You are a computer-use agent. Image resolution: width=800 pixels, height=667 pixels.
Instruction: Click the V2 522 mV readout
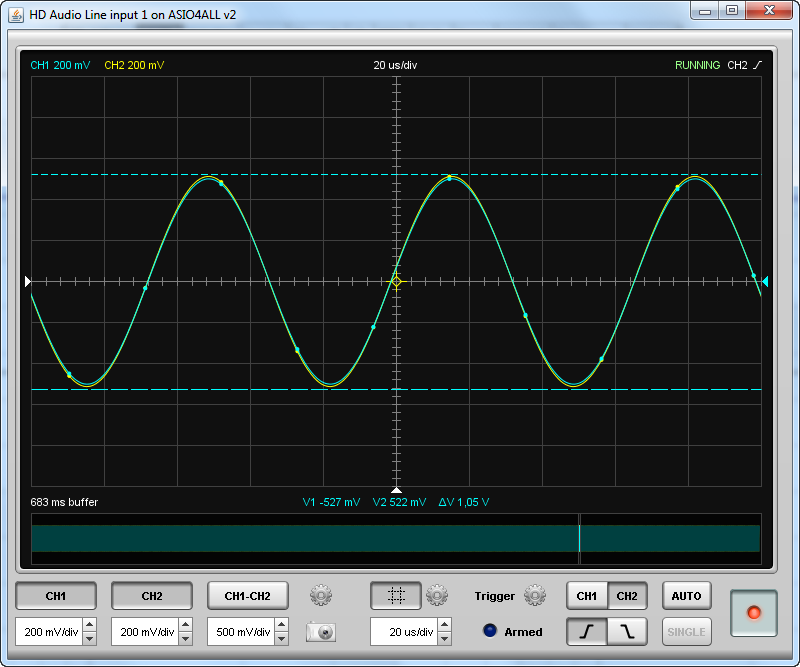(x=399, y=502)
